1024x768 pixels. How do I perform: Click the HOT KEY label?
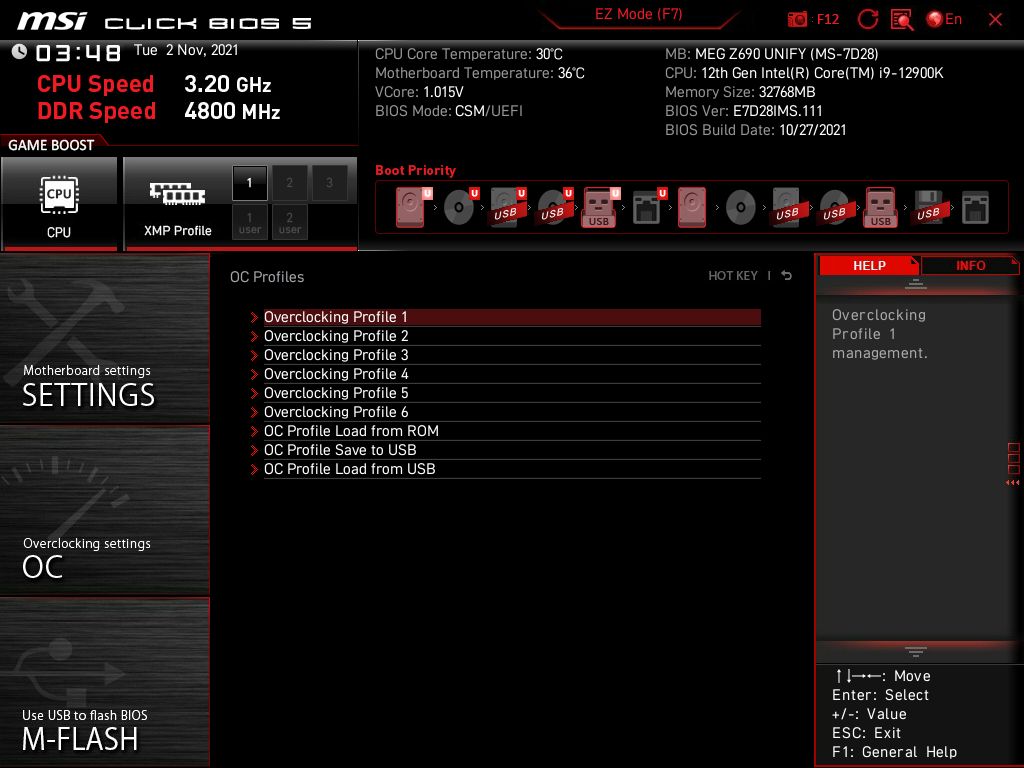733,276
